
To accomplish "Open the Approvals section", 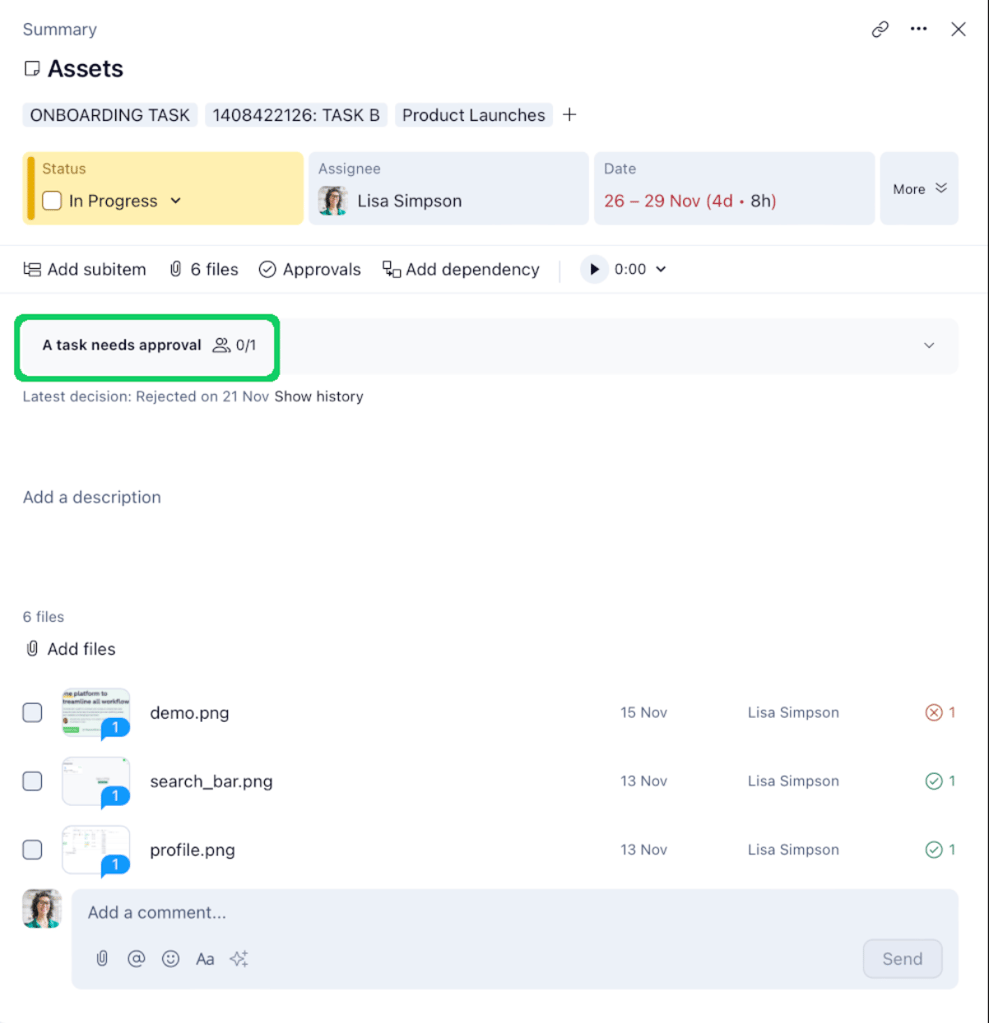I will click(x=309, y=269).
